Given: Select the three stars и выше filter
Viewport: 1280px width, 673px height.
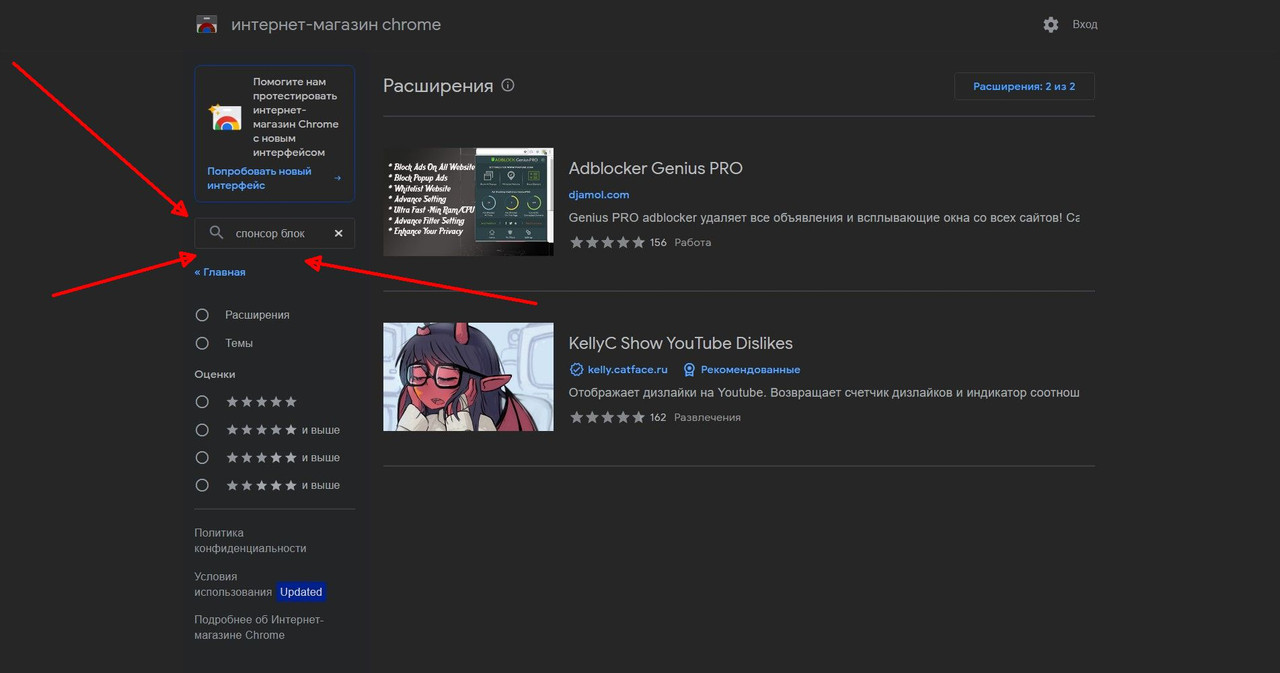Looking at the screenshot, I should click(x=202, y=457).
